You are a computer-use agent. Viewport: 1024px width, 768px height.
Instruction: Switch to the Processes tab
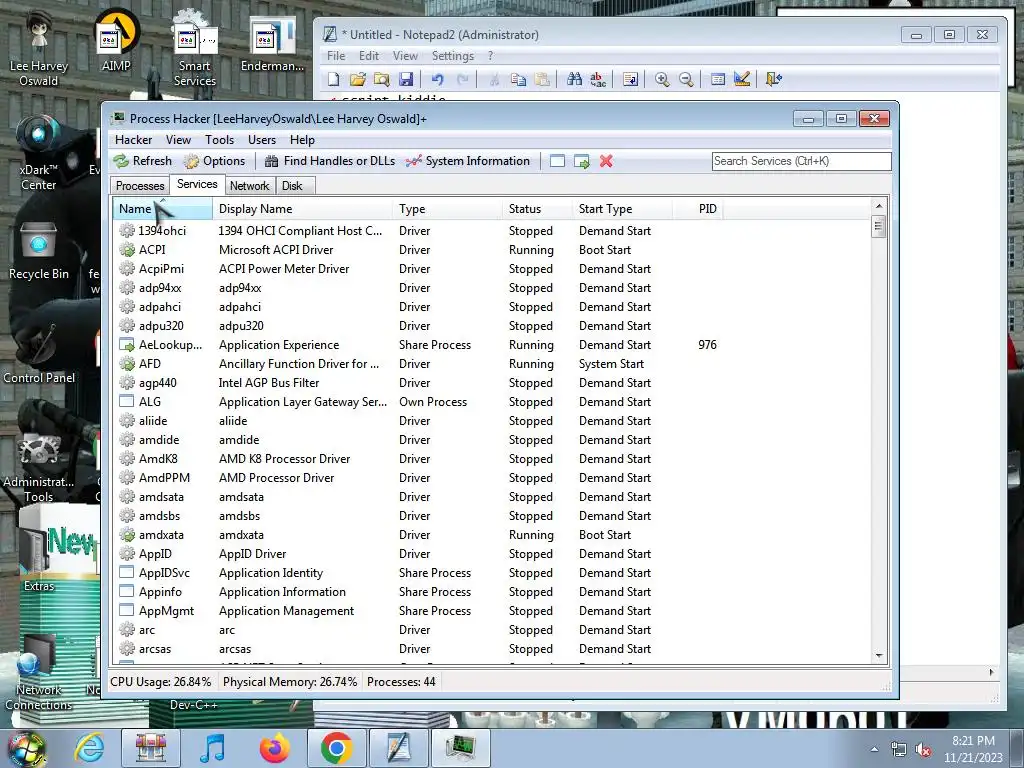(x=140, y=186)
